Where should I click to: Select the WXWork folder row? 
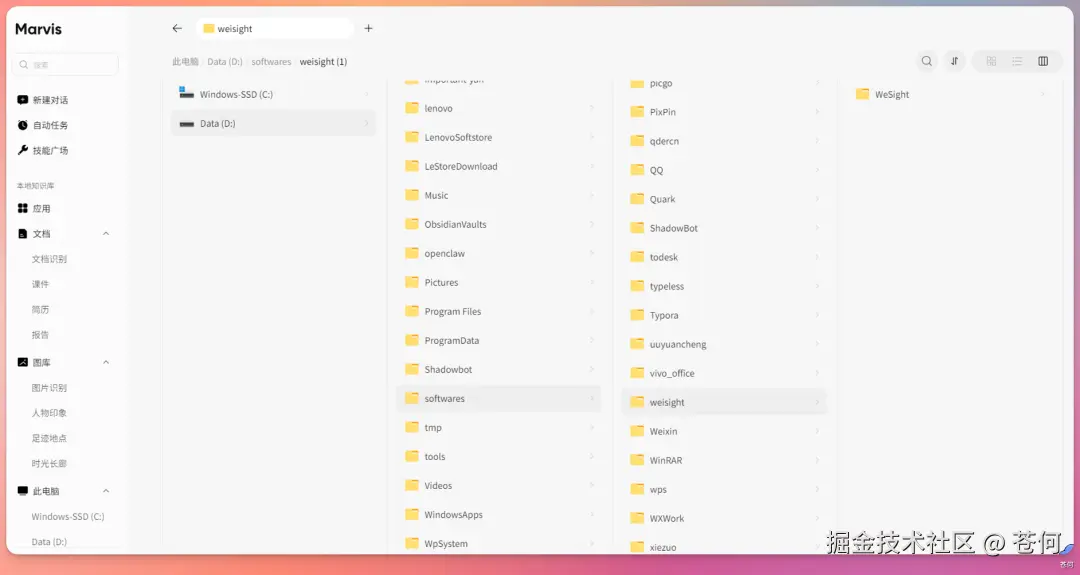point(724,519)
